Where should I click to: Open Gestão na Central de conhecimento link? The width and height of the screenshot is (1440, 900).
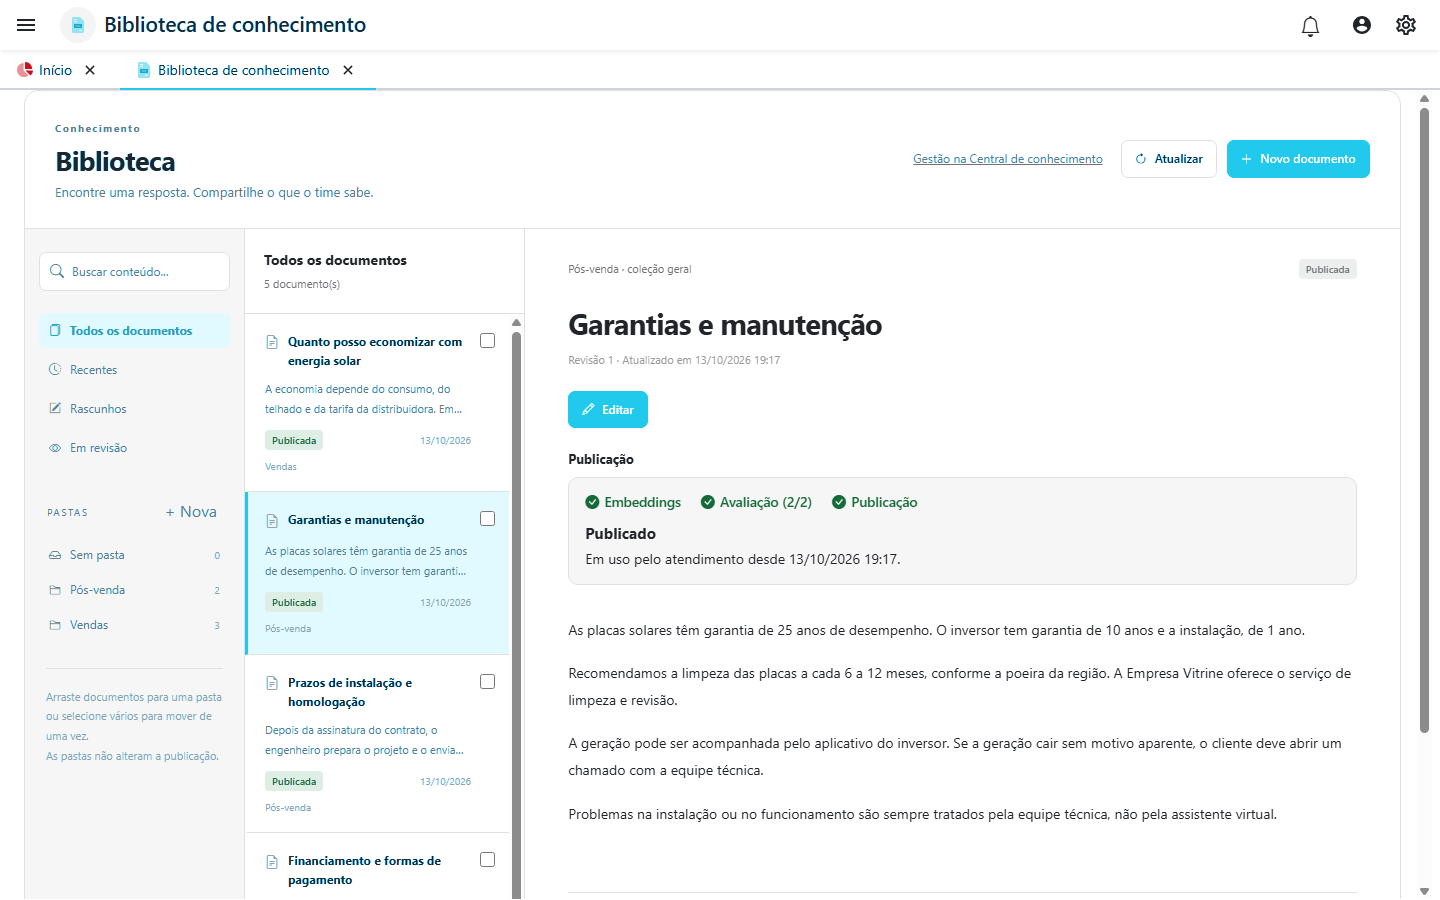[1008, 159]
